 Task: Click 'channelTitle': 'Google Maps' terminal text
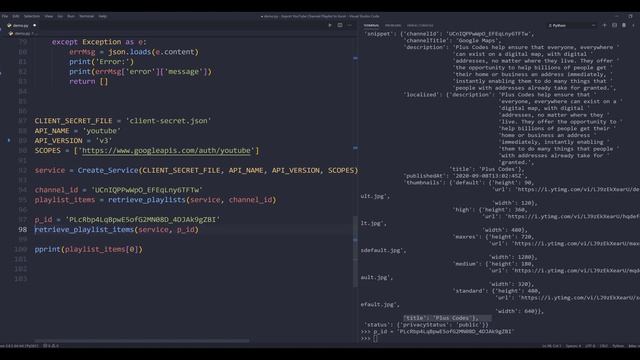(x=452, y=40)
